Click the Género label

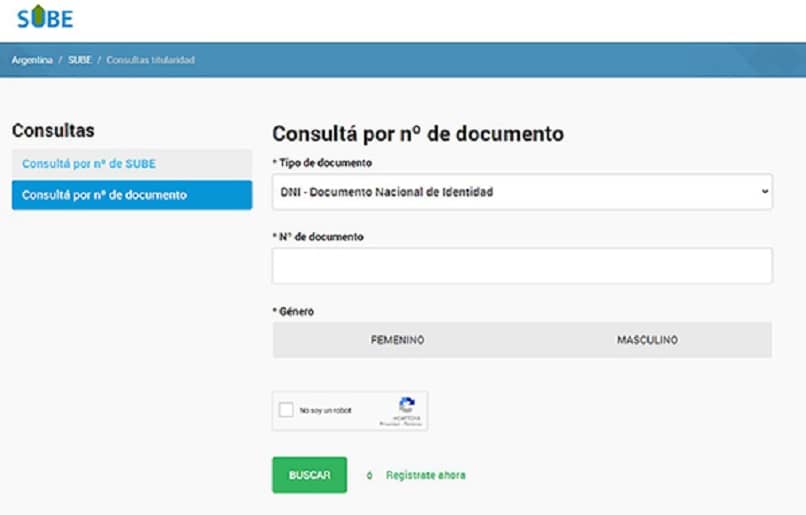[x=294, y=311]
